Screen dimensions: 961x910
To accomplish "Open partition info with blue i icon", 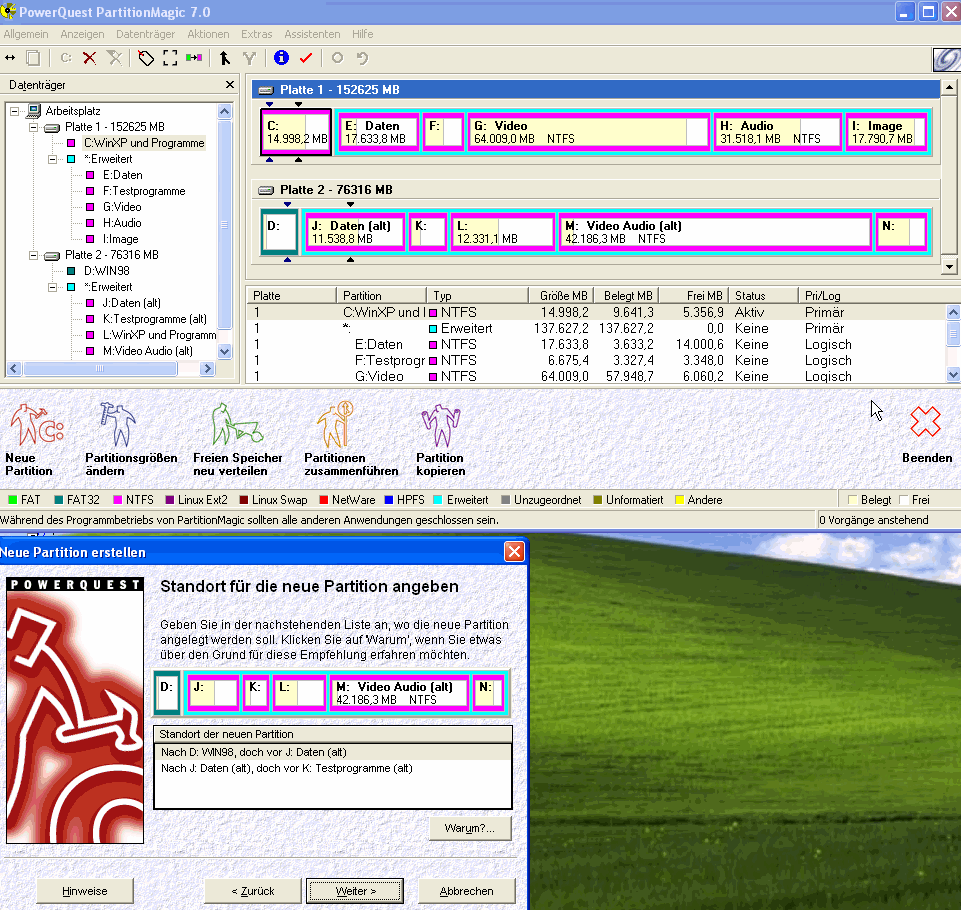I will (281, 58).
